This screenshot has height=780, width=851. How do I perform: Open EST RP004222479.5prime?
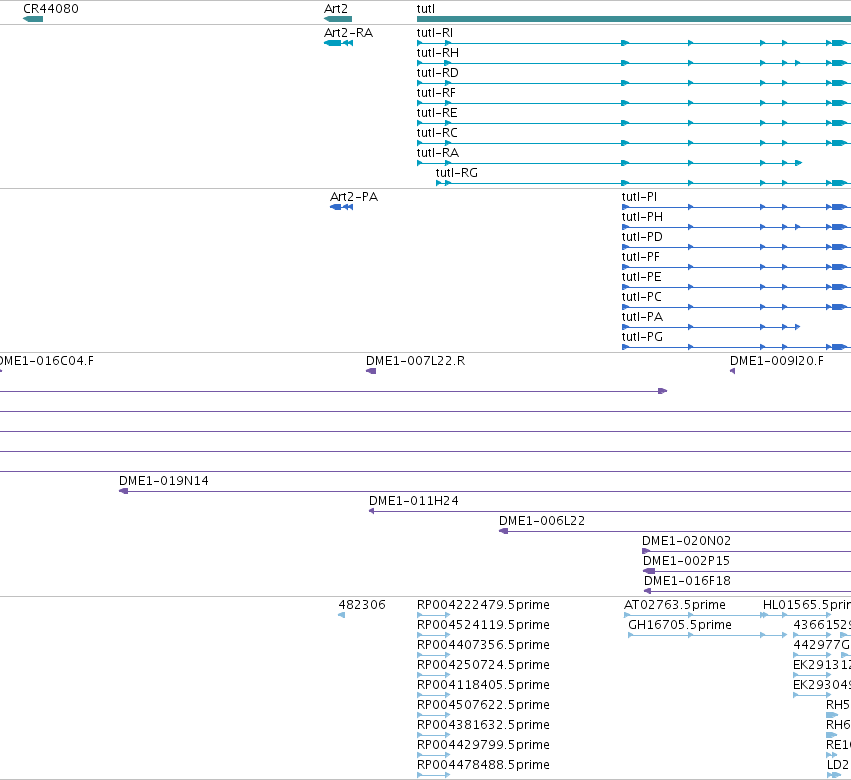(x=483, y=605)
